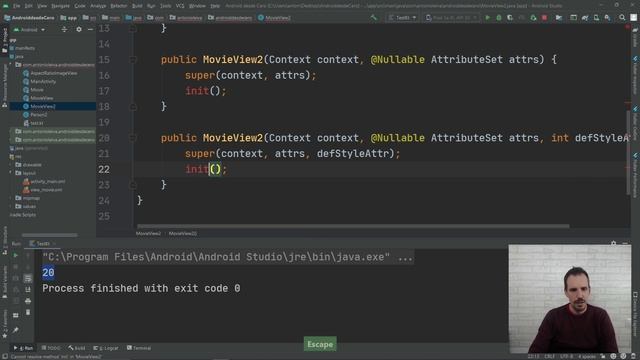Viewport: 640px width, 360px height.
Task: Open the Logcat tool window tab
Action: 106,348
